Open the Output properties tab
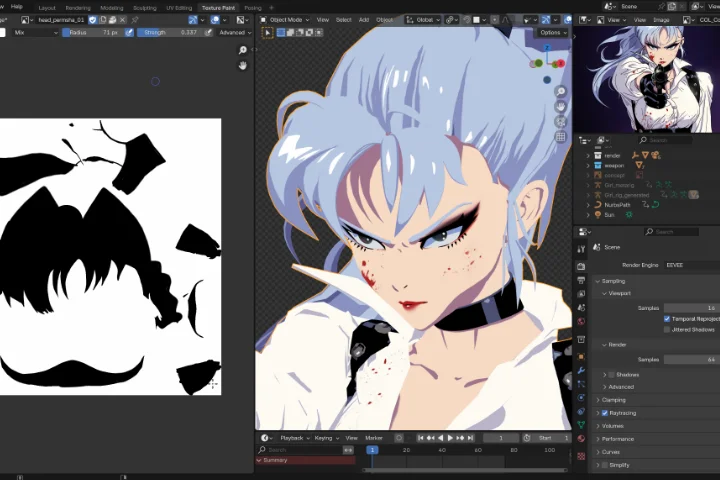The width and height of the screenshot is (720, 480). pyautogui.click(x=581, y=280)
